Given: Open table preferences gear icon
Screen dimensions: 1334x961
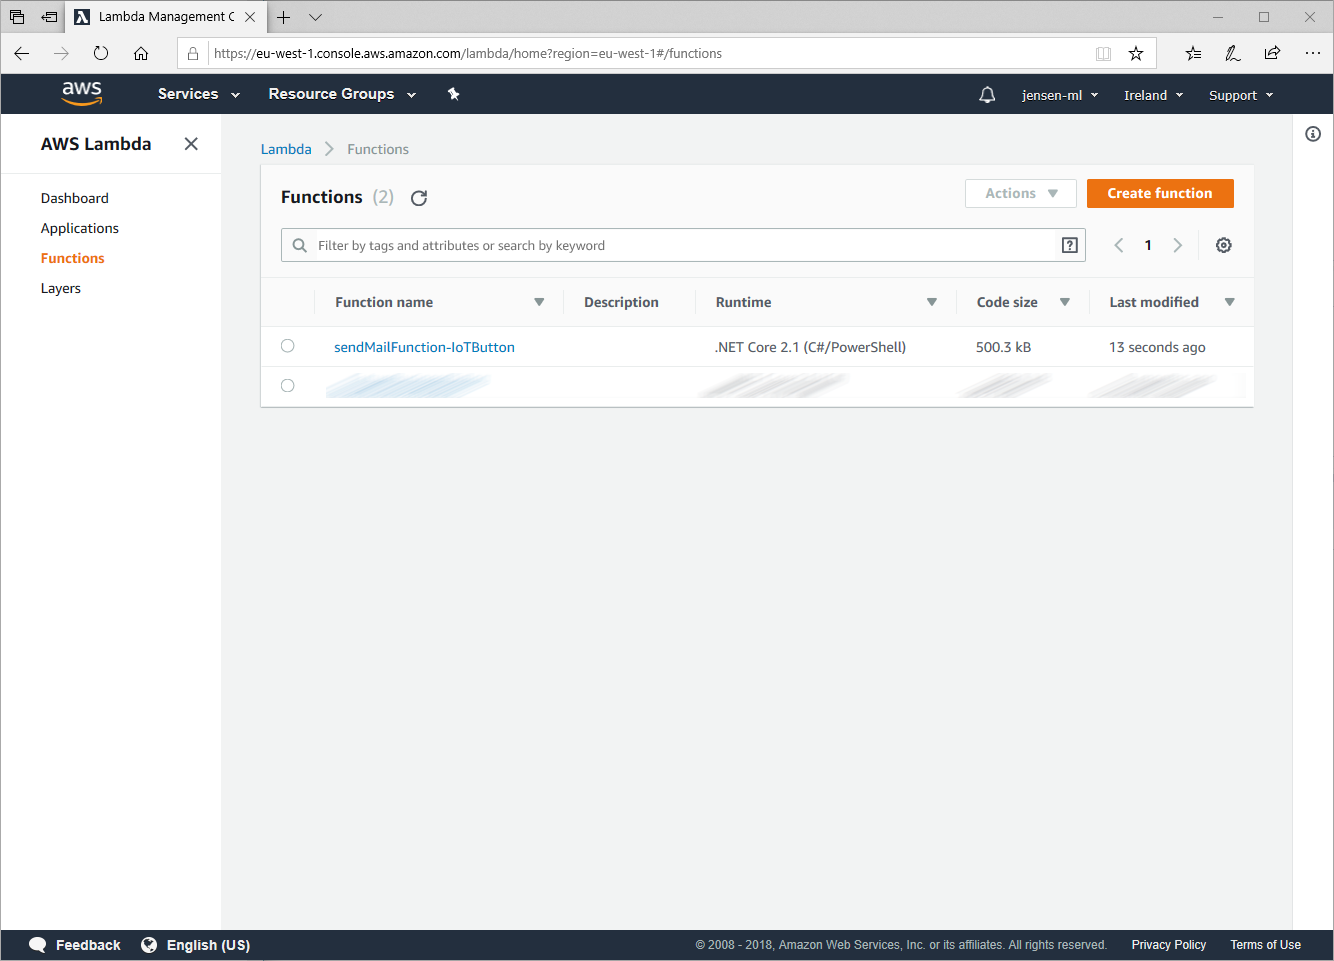Looking at the screenshot, I should 1223,245.
